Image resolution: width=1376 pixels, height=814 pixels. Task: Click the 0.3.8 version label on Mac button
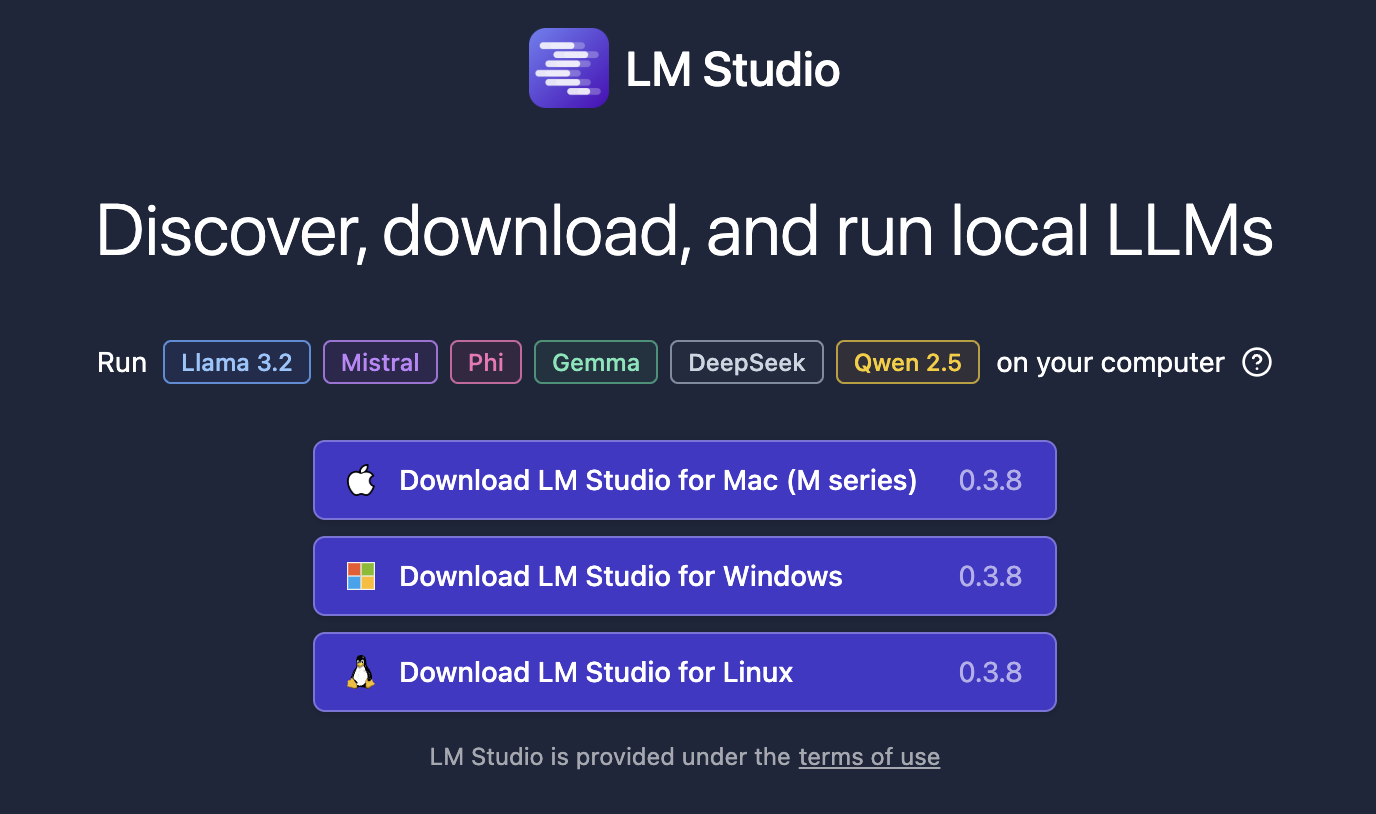pyautogui.click(x=990, y=480)
